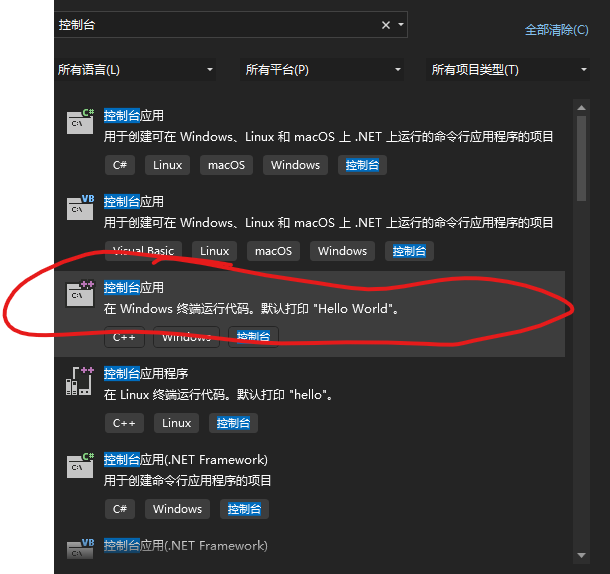Click the macOS tag on C# template
Screen dimensions: 610x574
(x=226, y=165)
